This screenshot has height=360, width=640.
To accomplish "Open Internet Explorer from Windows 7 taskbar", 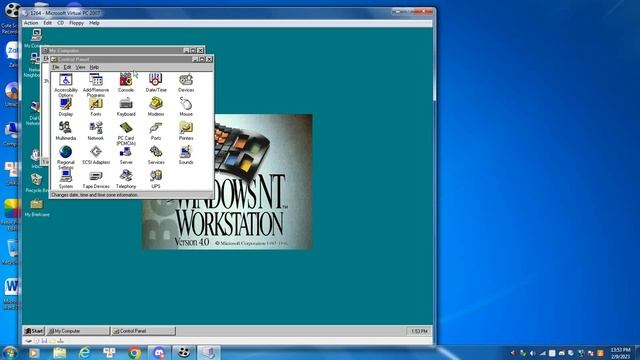I will [x=84, y=352].
